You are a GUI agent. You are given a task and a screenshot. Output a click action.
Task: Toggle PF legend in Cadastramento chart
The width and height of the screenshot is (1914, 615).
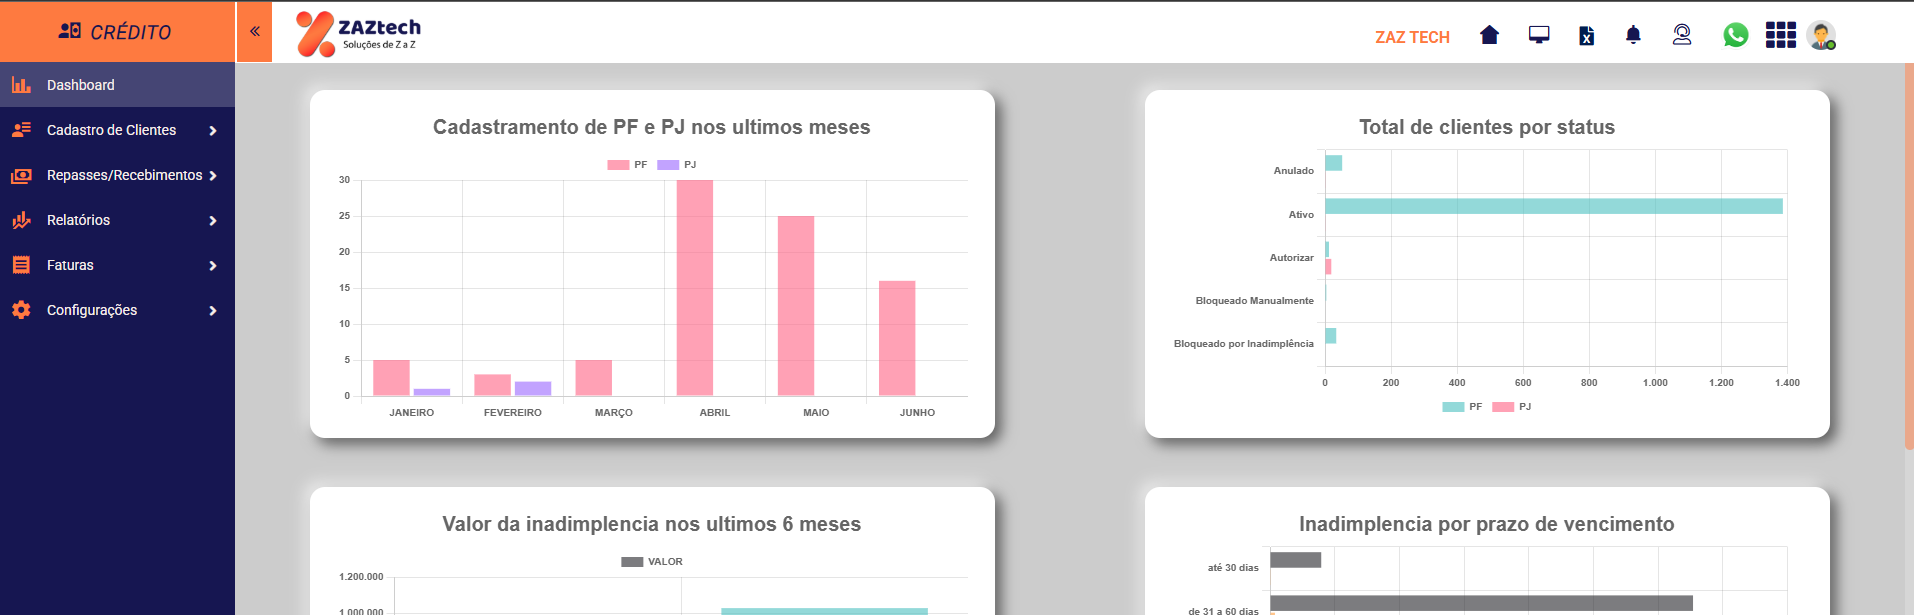(627, 165)
